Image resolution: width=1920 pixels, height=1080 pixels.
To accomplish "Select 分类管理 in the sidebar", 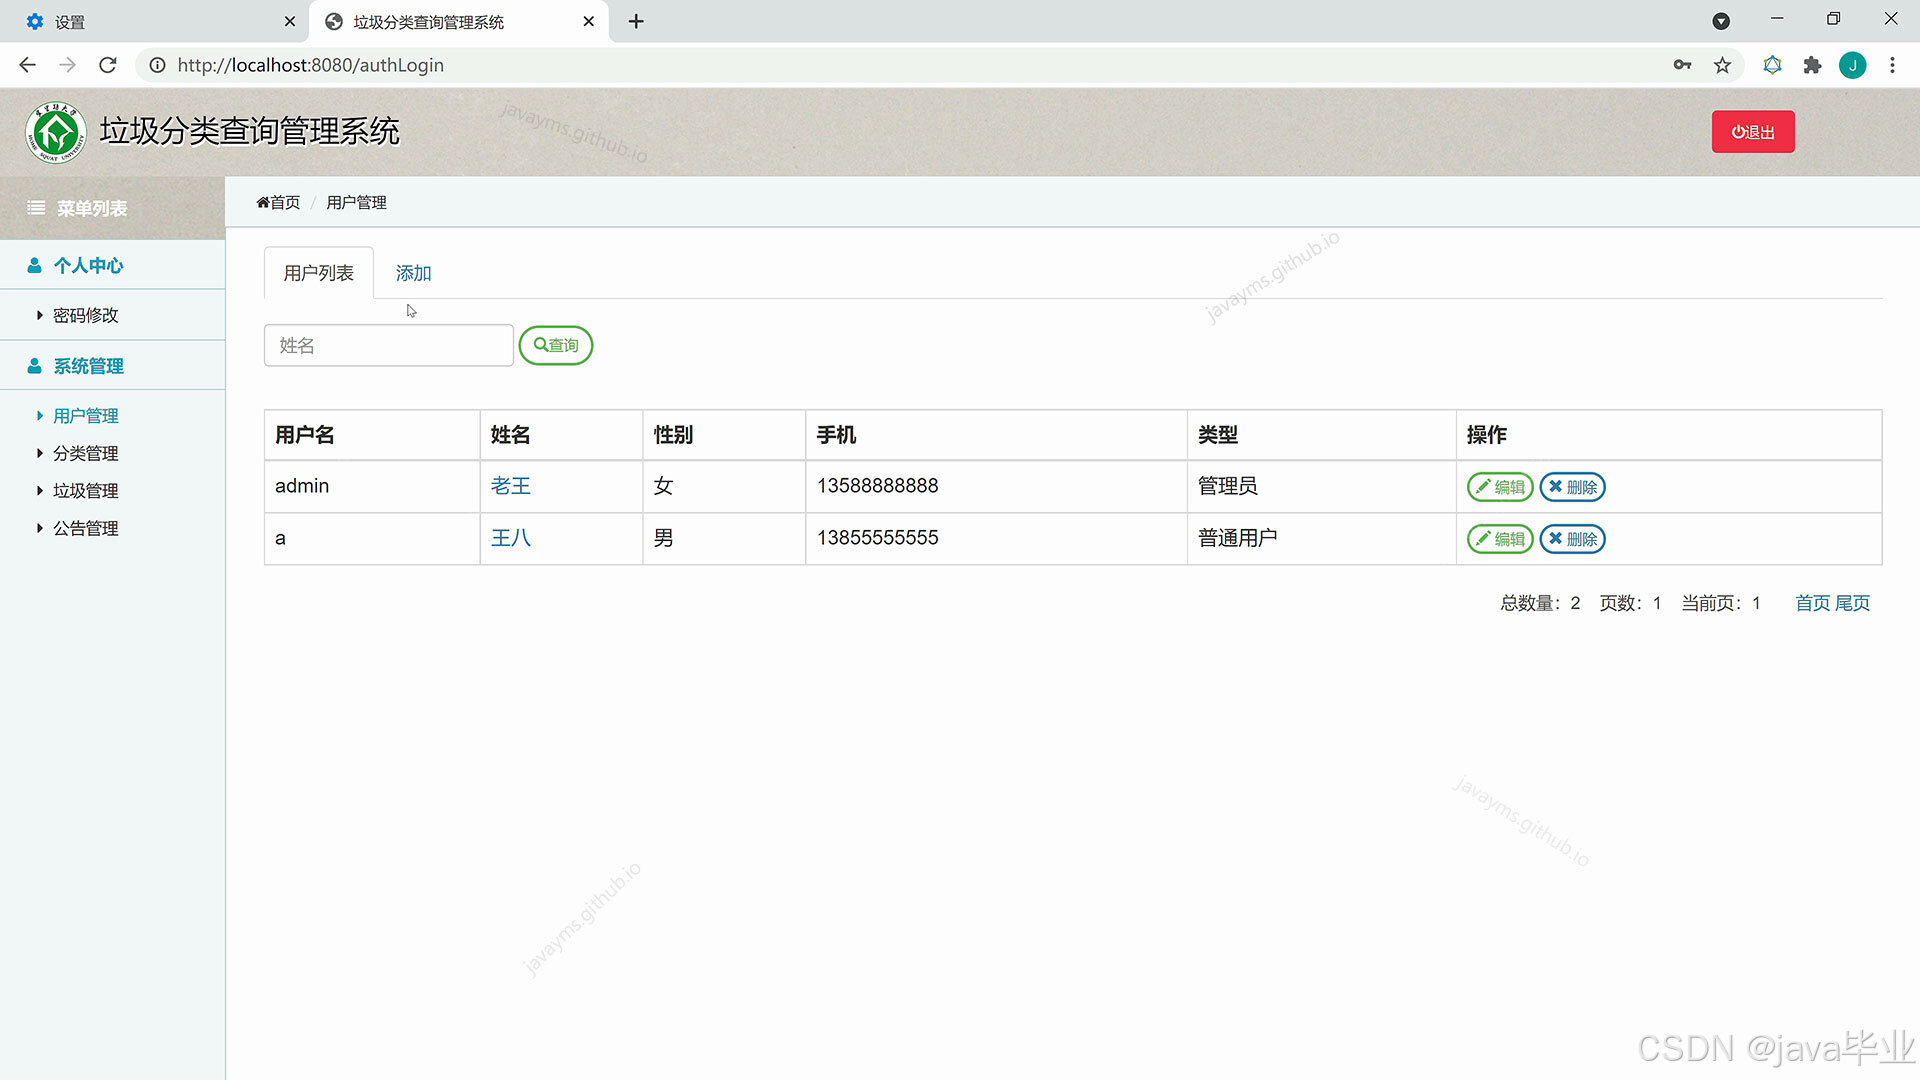I will click(85, 453).
